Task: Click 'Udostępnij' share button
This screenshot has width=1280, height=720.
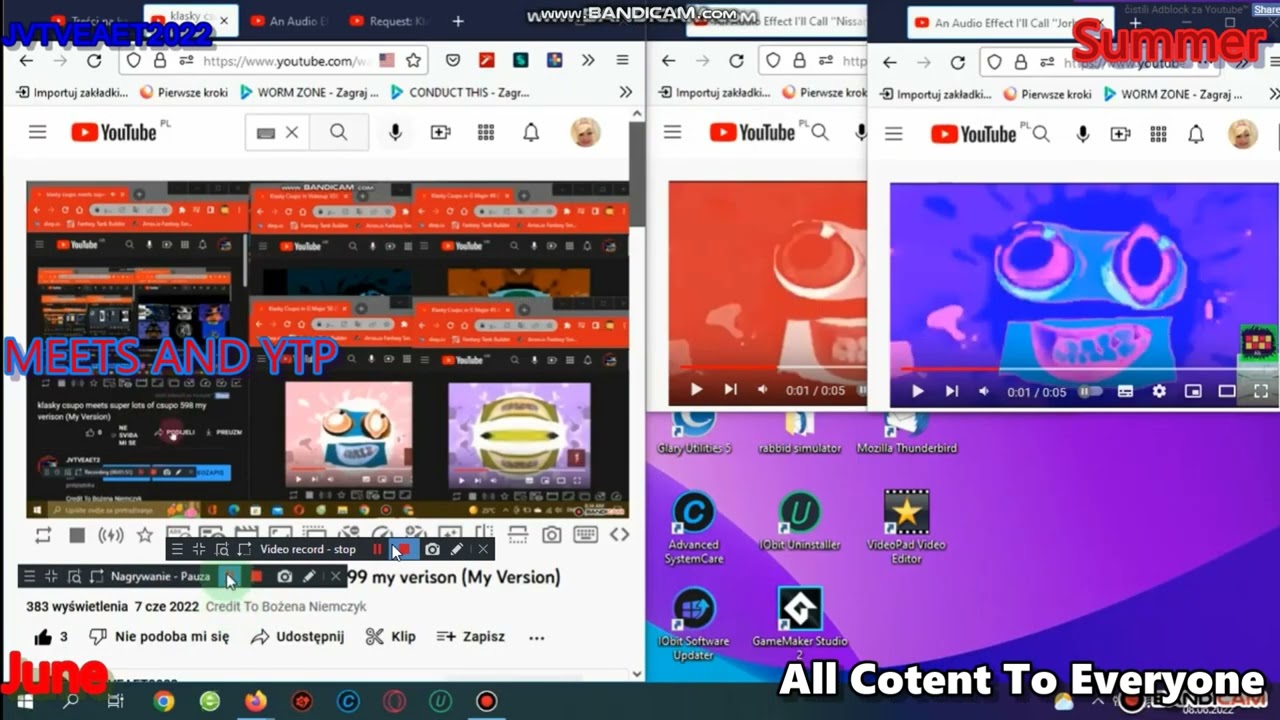Action: pyautogui.click(x=297, y=636)
